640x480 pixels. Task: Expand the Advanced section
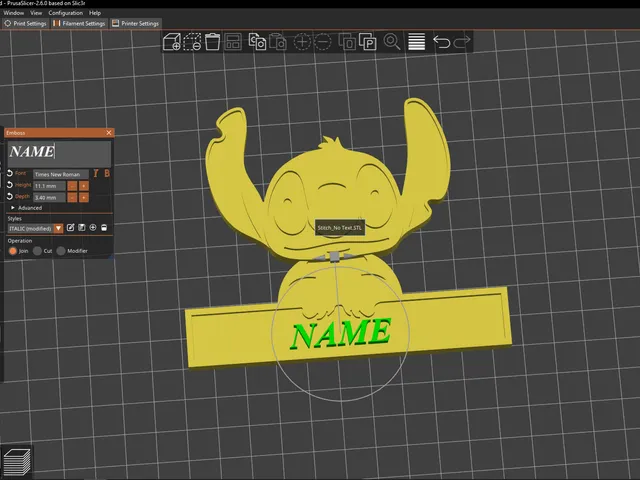tap(27, 208)
